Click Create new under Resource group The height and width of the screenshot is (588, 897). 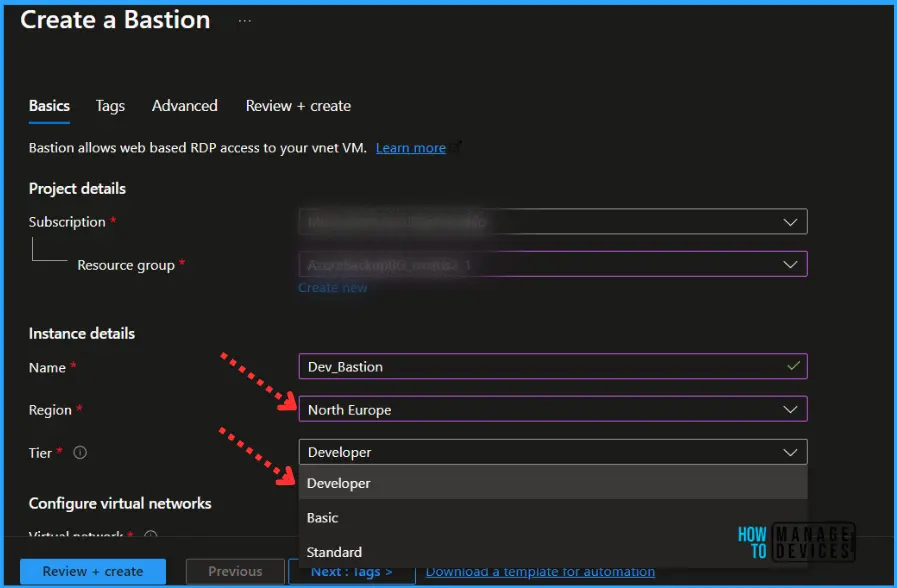[332, 287]
